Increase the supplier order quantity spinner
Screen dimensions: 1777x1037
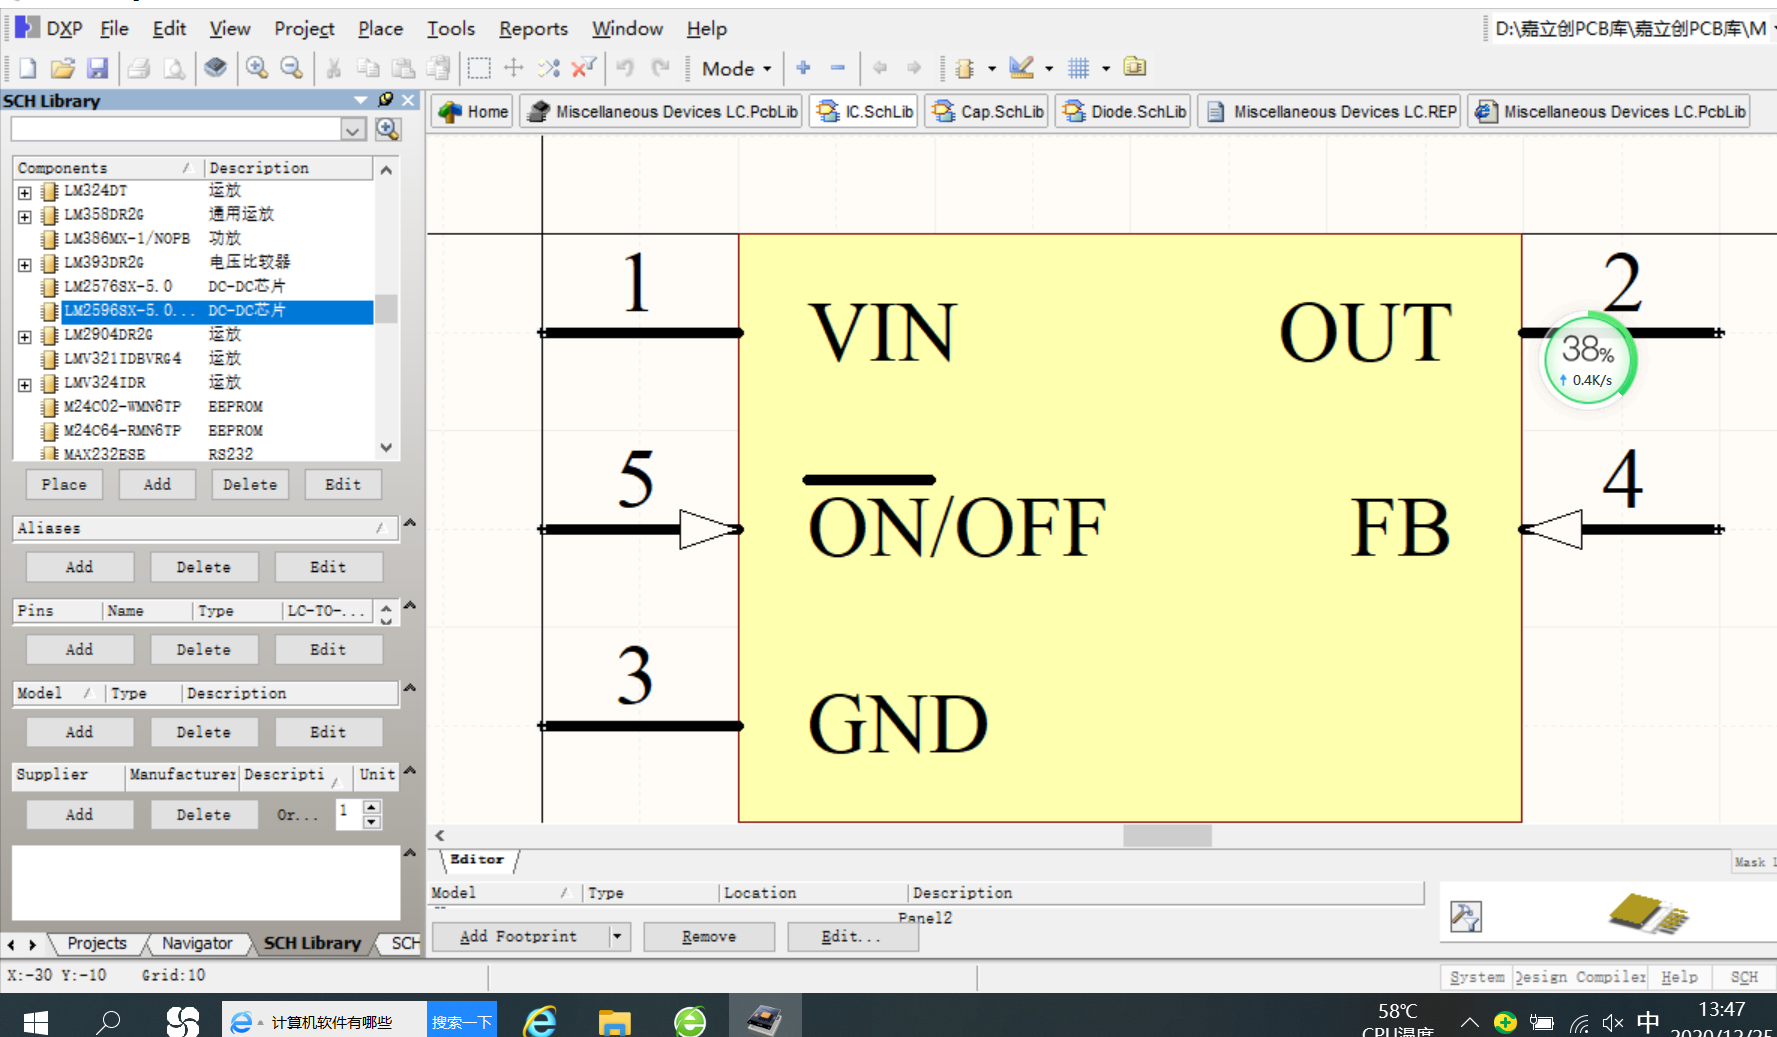[372, 805]
